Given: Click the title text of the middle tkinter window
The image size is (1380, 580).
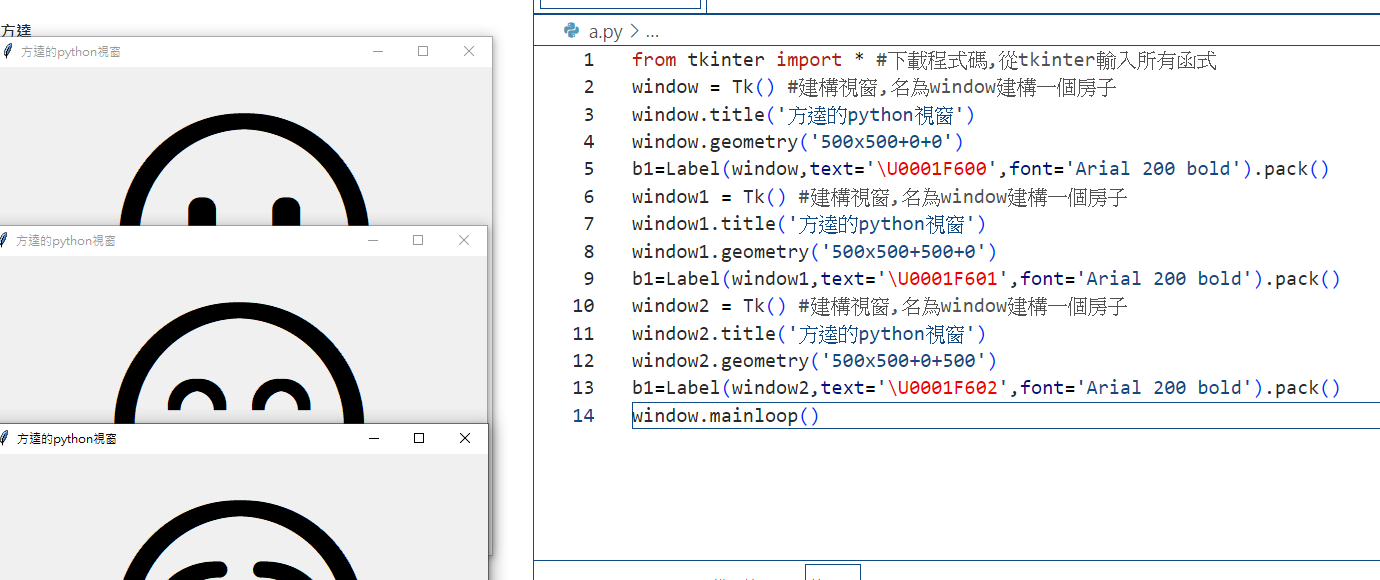Looking at the screenshot, I should [66, 240].
